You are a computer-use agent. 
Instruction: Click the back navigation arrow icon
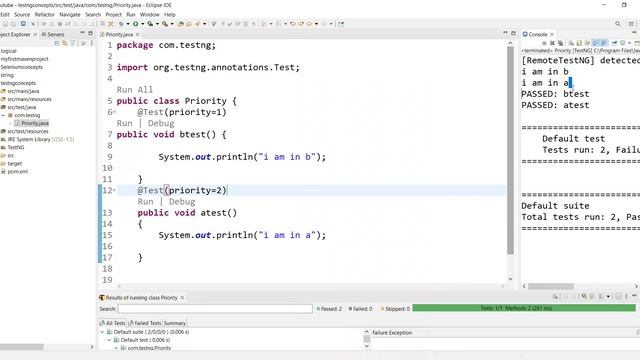[309, 24]
